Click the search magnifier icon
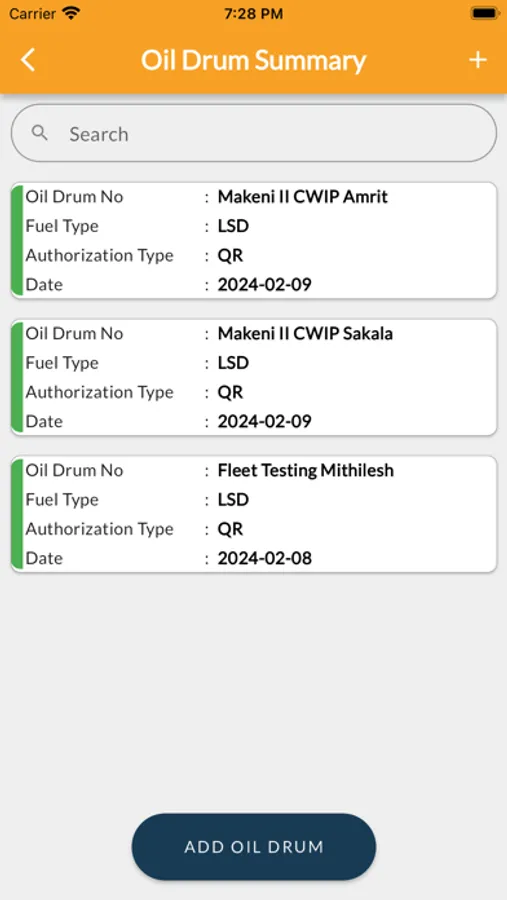This screenshot has width=507, height=900. (40, 133)
